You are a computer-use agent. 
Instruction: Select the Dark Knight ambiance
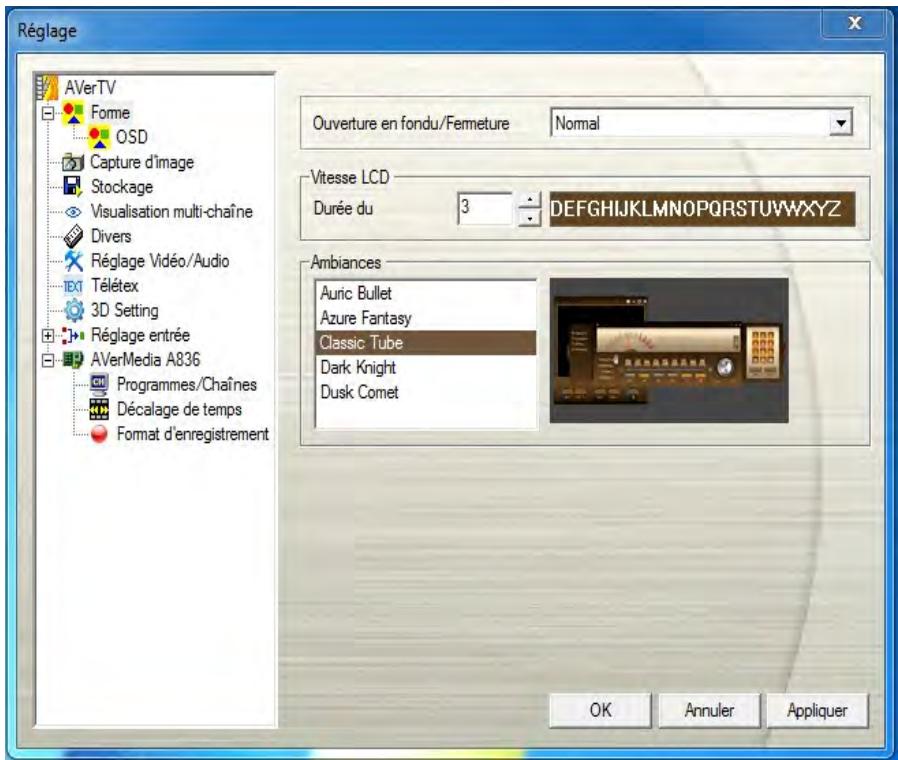click(426, 367)
